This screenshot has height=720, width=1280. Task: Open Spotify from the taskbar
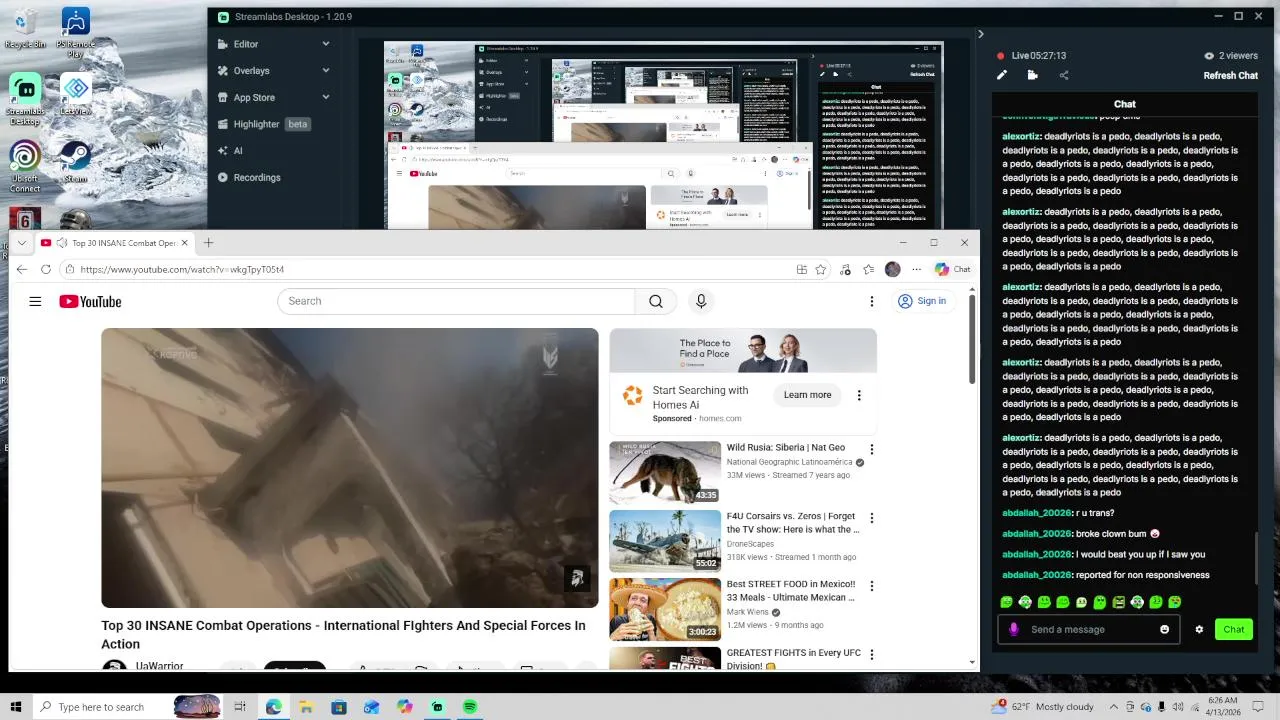coord(470,707)
